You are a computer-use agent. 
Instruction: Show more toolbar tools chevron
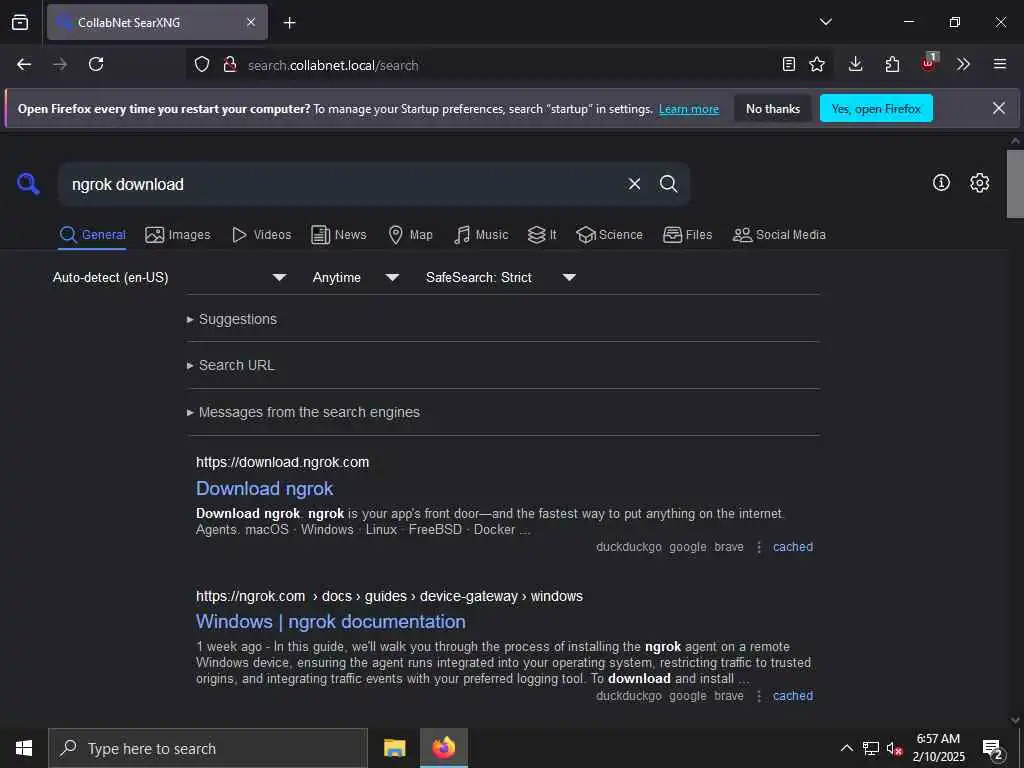963,64
